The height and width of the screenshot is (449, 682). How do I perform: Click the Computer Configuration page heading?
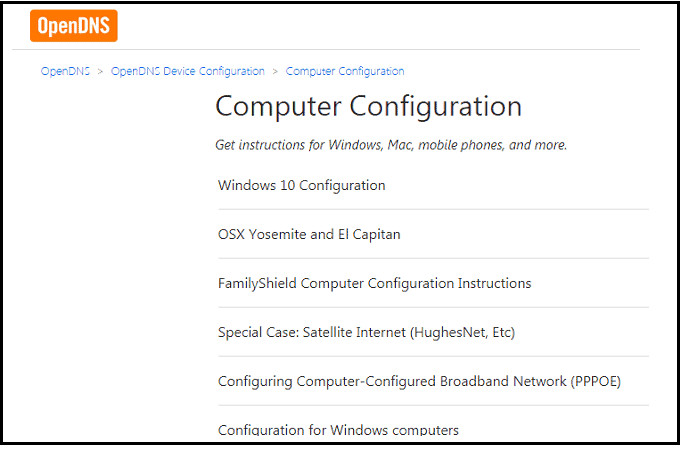(368, 107)
